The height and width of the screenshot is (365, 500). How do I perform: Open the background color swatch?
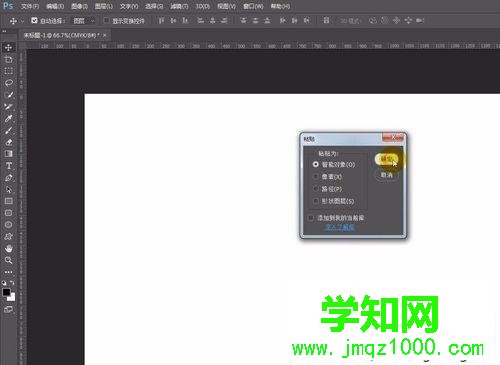(x=12, y=298)
